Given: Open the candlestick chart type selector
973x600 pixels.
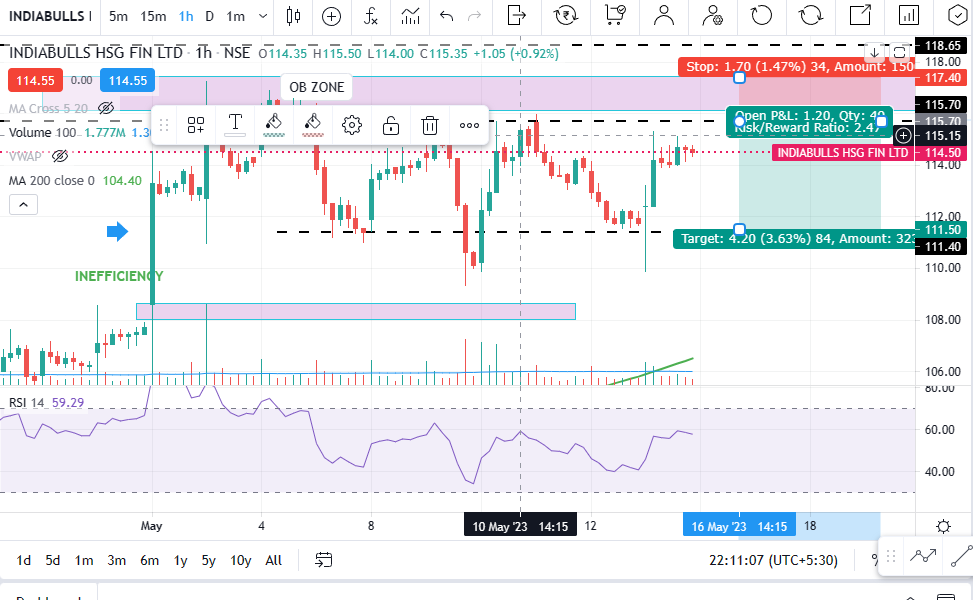Looking at the screenshot, I should click(x=294, y=16).
